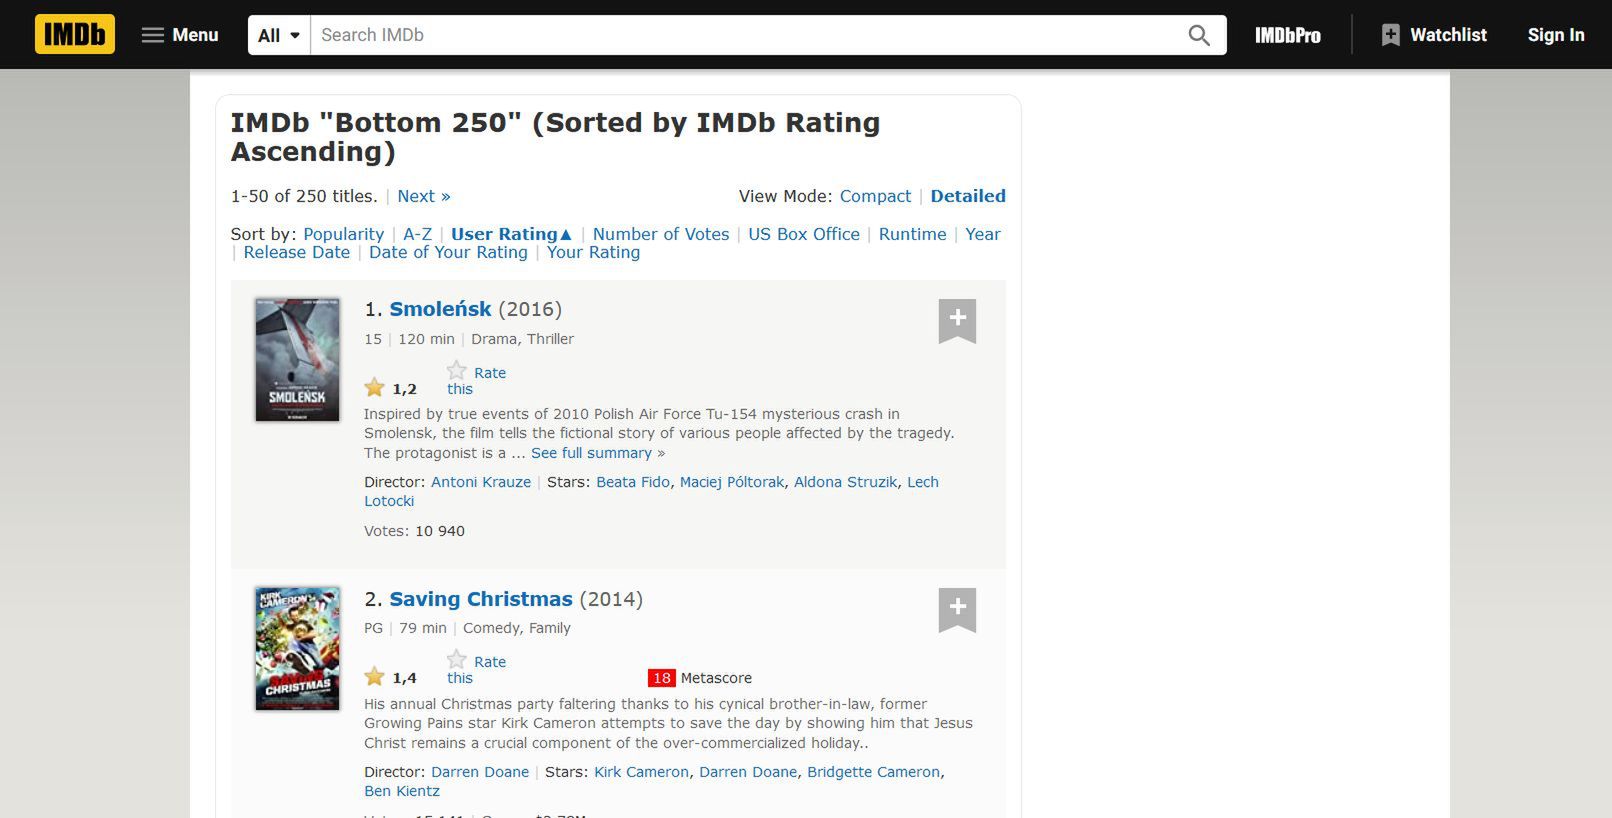The width and height of the screenshot is (1612, 818).
Task: Sort list A-Z
Action: [x=417, y=234]
